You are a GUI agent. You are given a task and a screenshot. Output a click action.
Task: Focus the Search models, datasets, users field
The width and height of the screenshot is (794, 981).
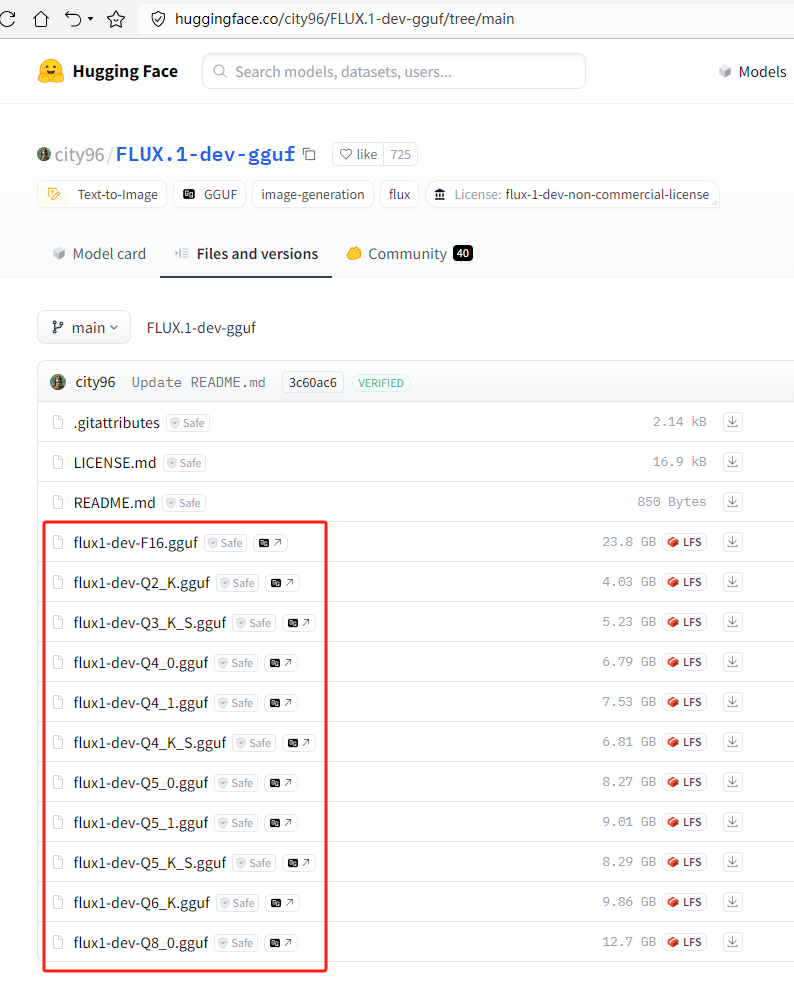point(394,71)
